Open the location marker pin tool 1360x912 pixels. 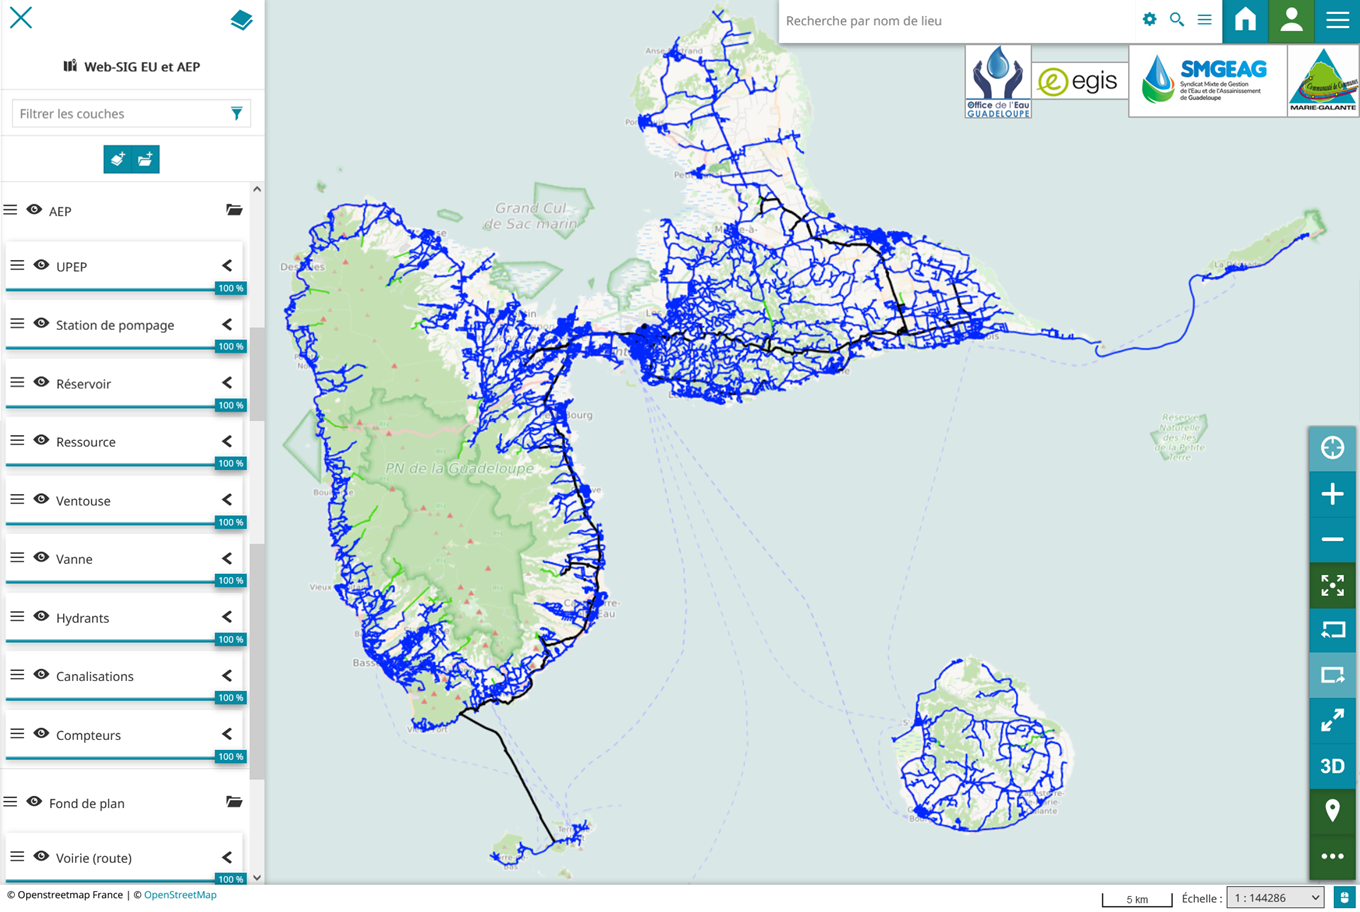click(x=1332, y=811)
